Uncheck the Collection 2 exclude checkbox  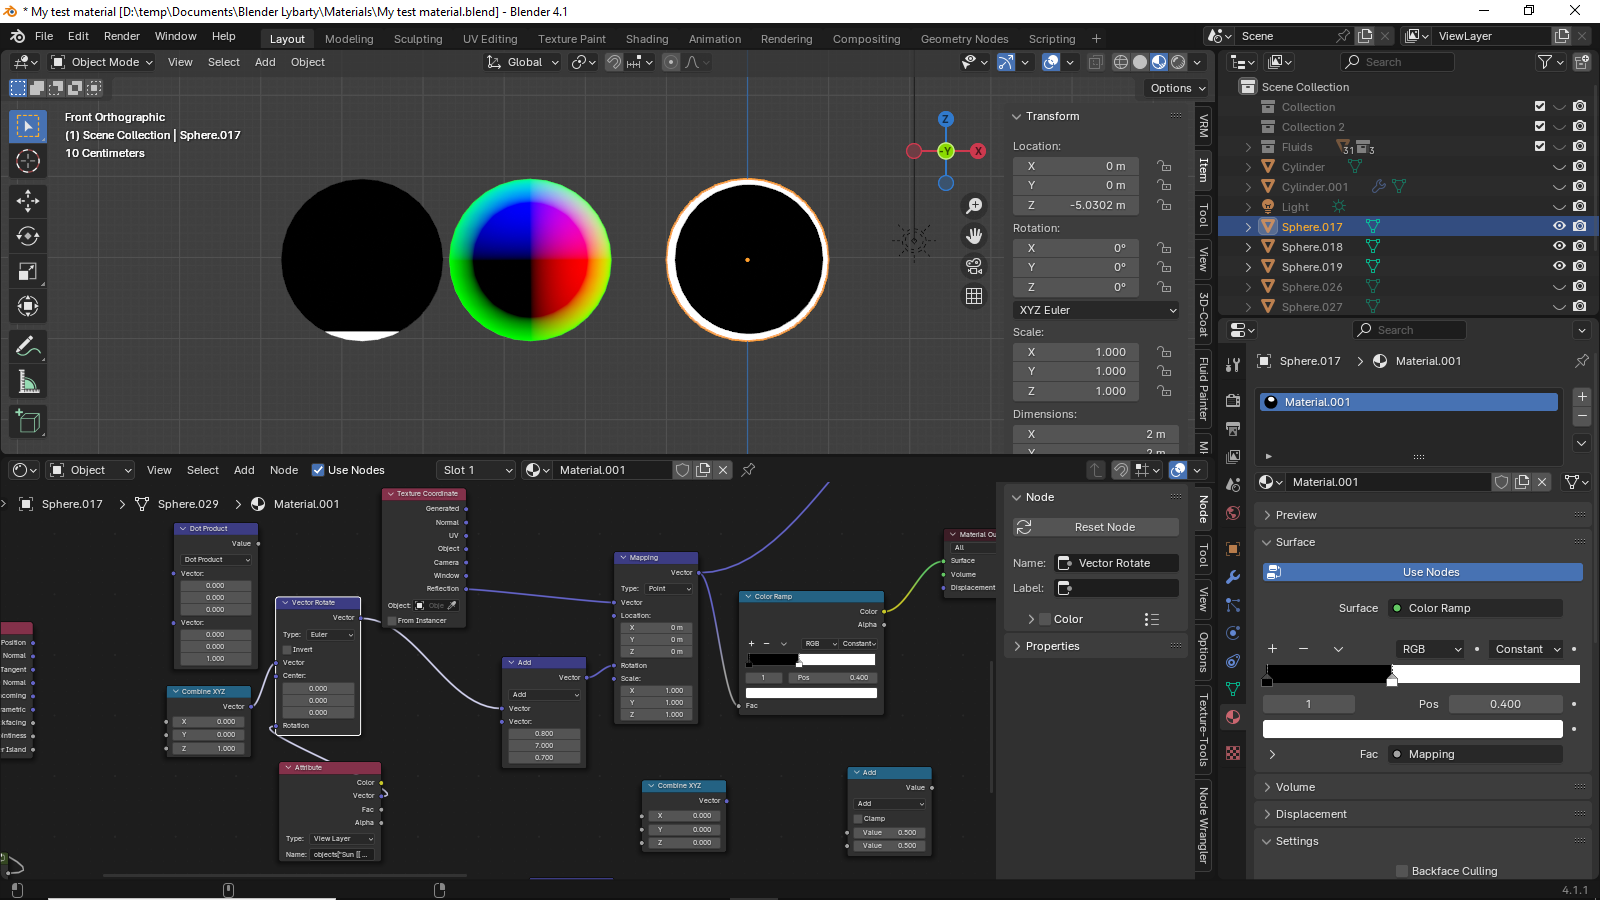pos(1540,127)
